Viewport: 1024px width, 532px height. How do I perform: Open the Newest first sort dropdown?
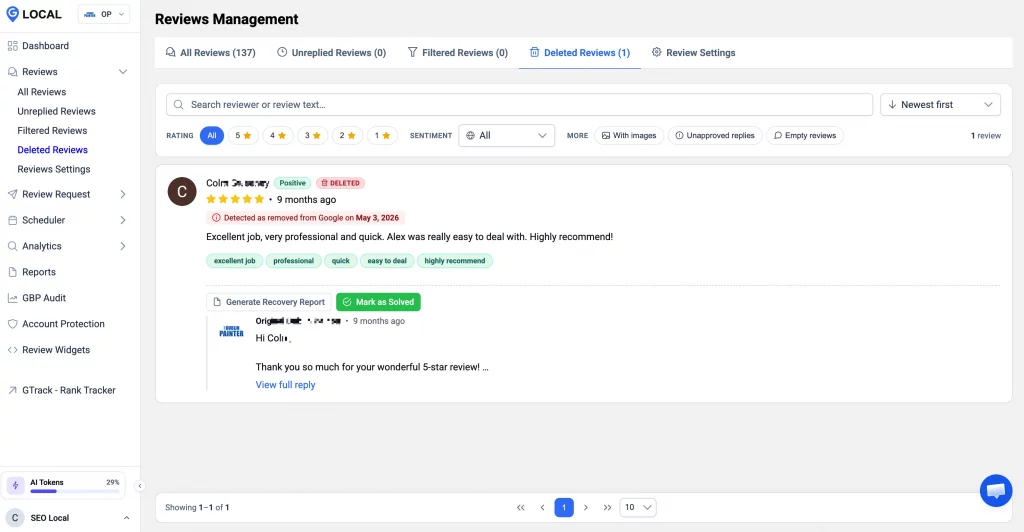pyautogui.click(x=940, y=104)
